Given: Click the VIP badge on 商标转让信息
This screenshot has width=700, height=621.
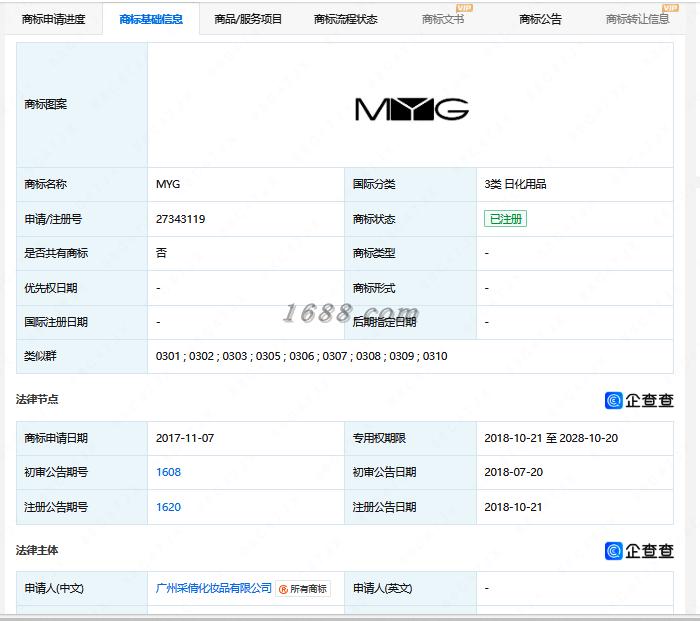Looking at the screenshot, I should (x=671, y=8).
